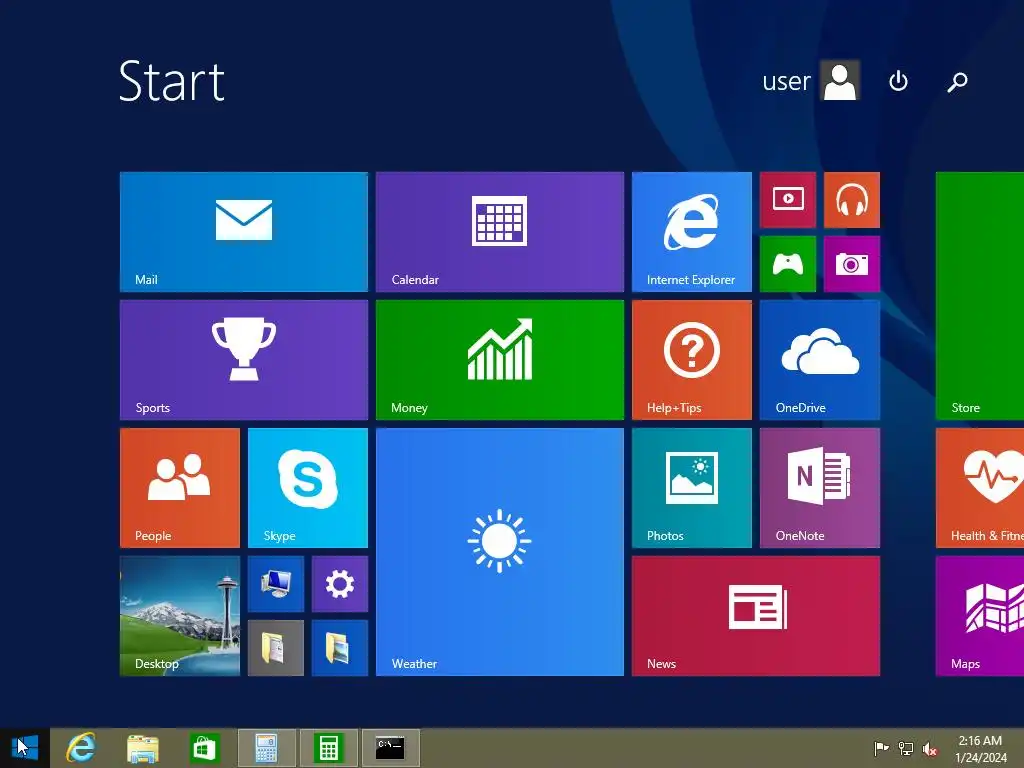The width and height of the screenshot is (1024, 768).
Task: Open the Music headphones tile
Action: [x=852, y=200]
